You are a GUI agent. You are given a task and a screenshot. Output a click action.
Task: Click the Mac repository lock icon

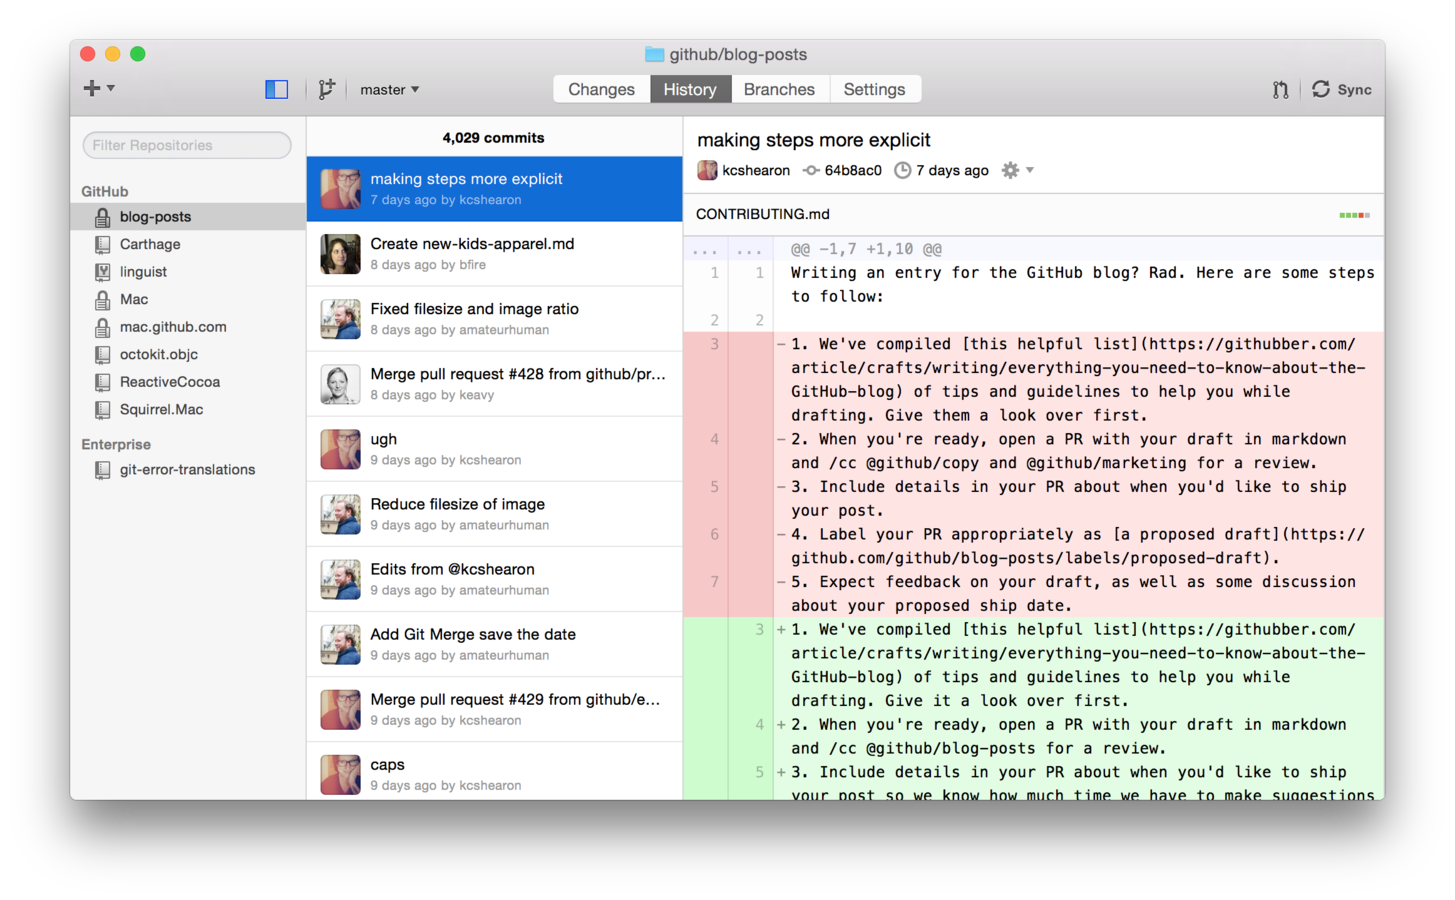pyautogui.click(x=102, y=299)
